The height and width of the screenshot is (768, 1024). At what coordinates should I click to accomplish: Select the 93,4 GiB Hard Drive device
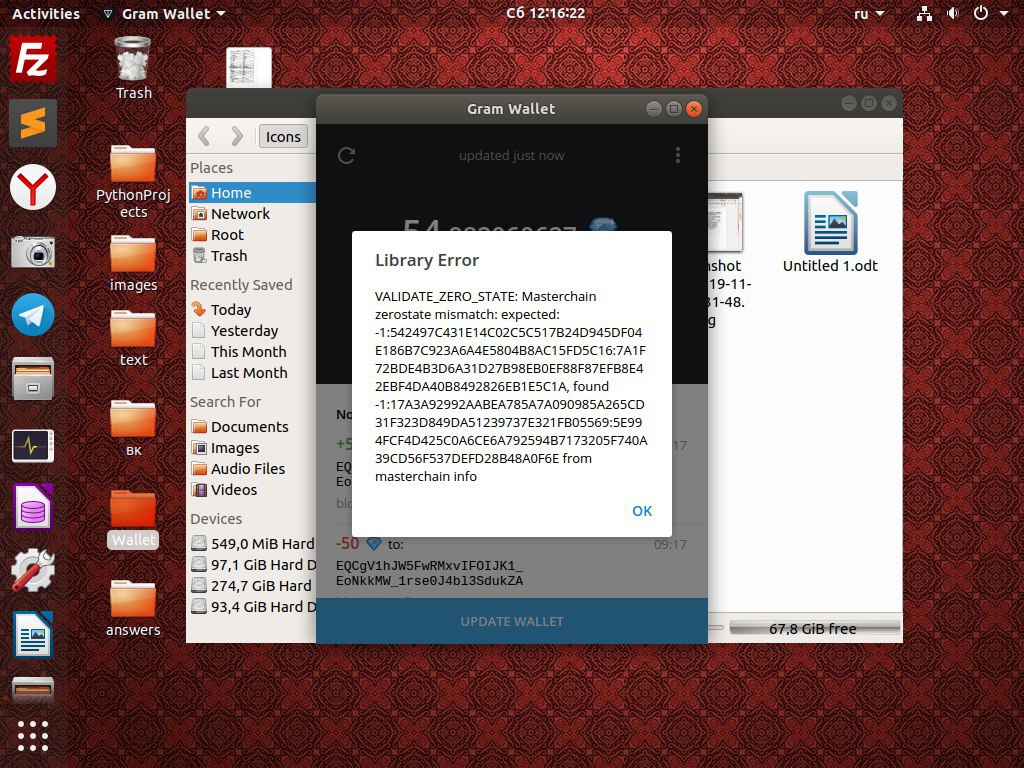pyautogui.click(x=252, y=606)
